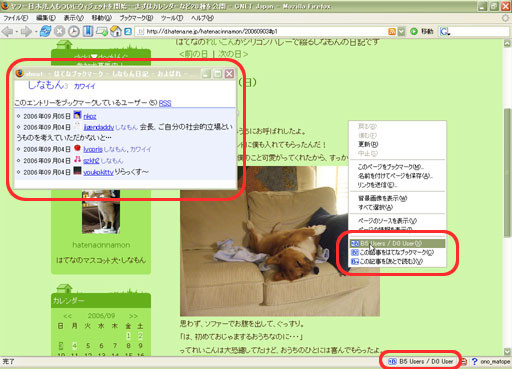Click the <前の日 previous day link
This screenshot has height=369, width=512.
coord(195,54)
